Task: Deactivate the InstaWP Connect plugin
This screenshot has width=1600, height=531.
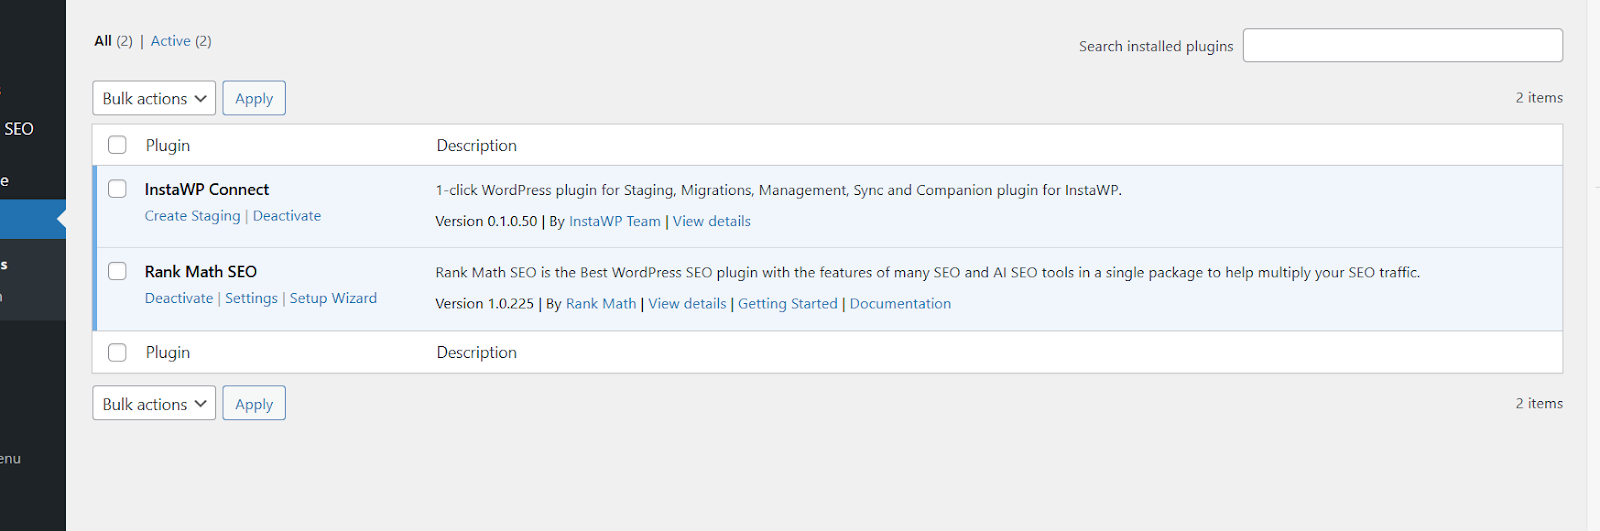Action: click(x=287, y=216)
